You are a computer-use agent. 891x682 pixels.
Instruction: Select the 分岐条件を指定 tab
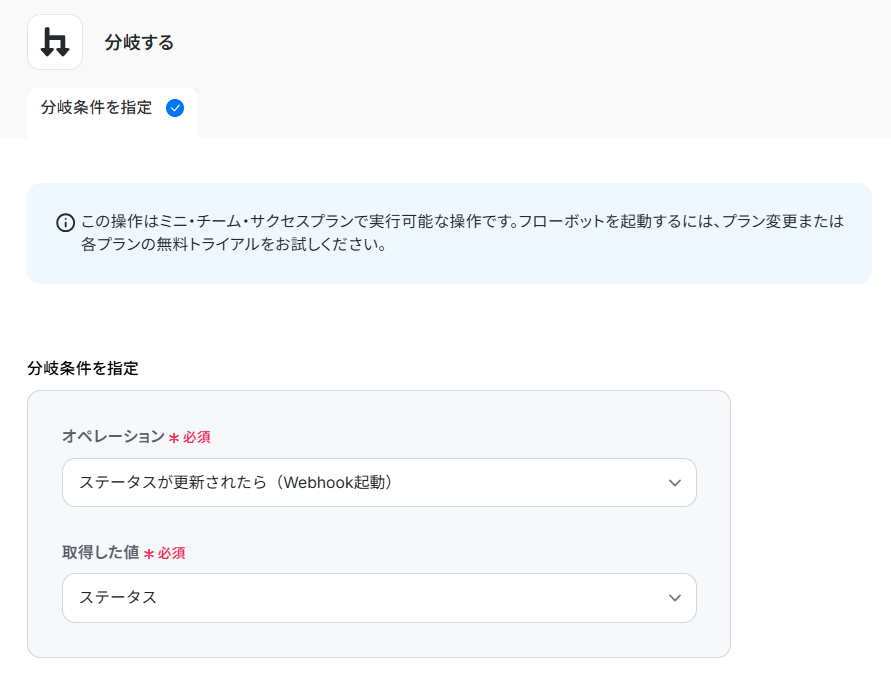[113, 108]
